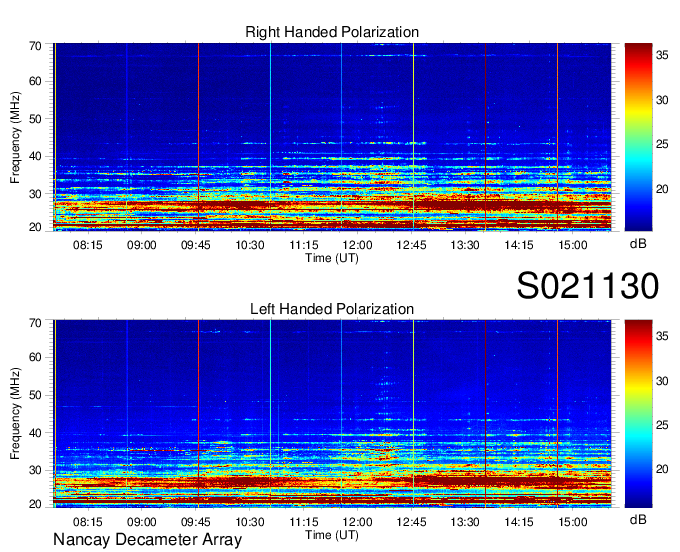Click the lower plot Time (UT) axis label
680x552 pixels.
pyautogui.click(x=332, y=535)
